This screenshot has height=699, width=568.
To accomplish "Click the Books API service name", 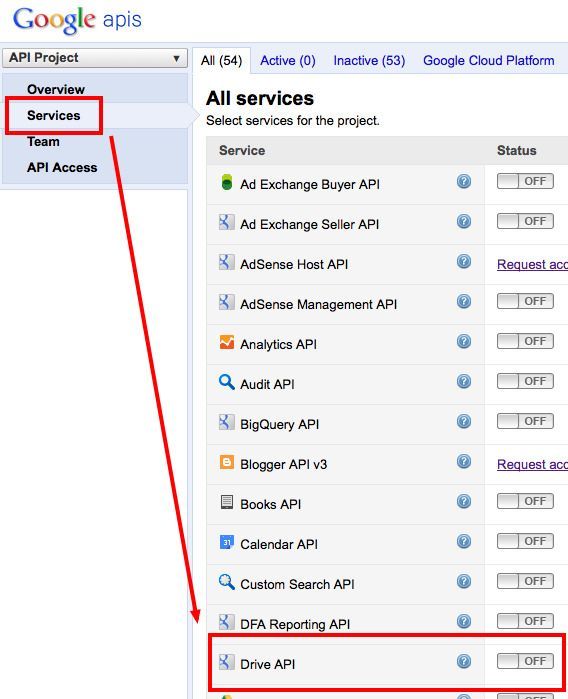I will point(271,504).
